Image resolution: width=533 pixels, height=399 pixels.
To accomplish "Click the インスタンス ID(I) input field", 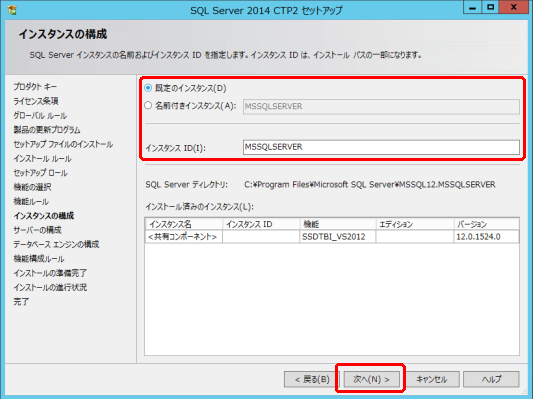I will [x=381, y=147].
